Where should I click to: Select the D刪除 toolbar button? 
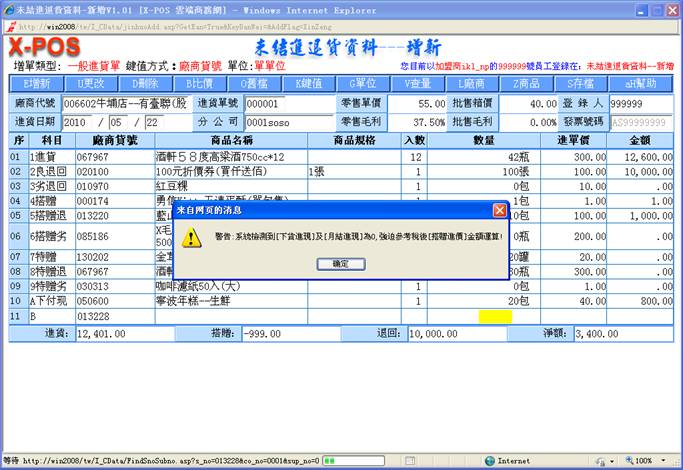click(x=145, y=83)
